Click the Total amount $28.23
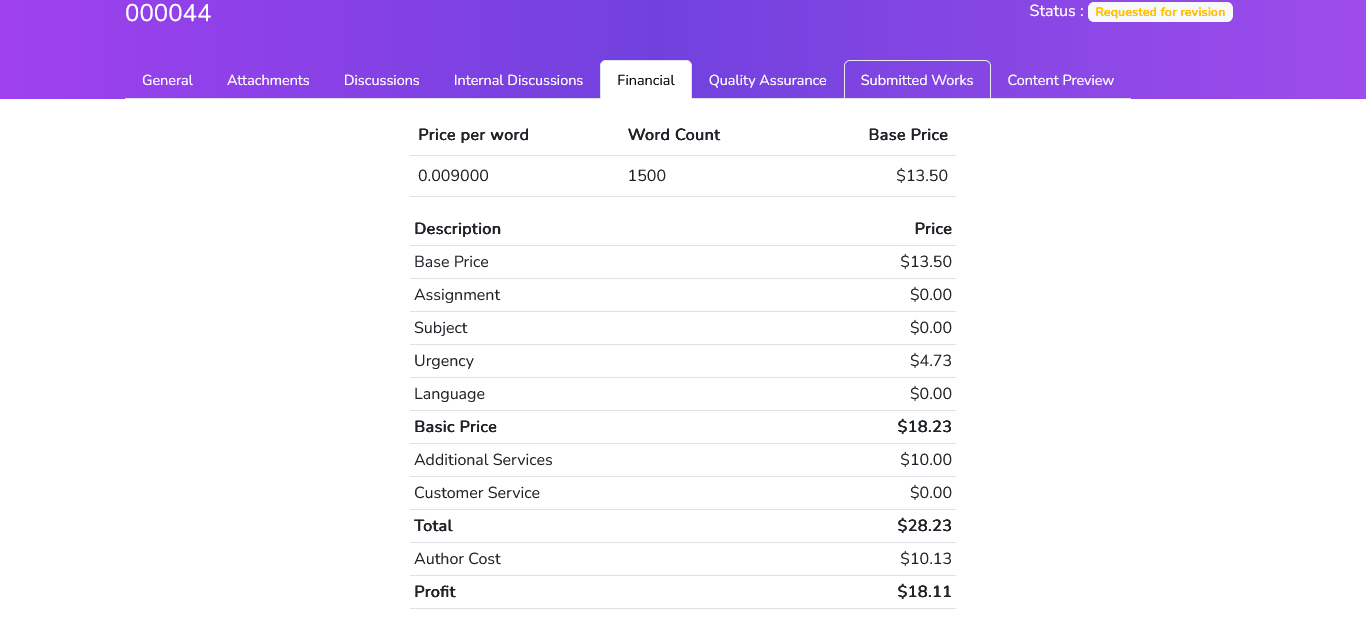1366x643 pixels. point(924,526)
